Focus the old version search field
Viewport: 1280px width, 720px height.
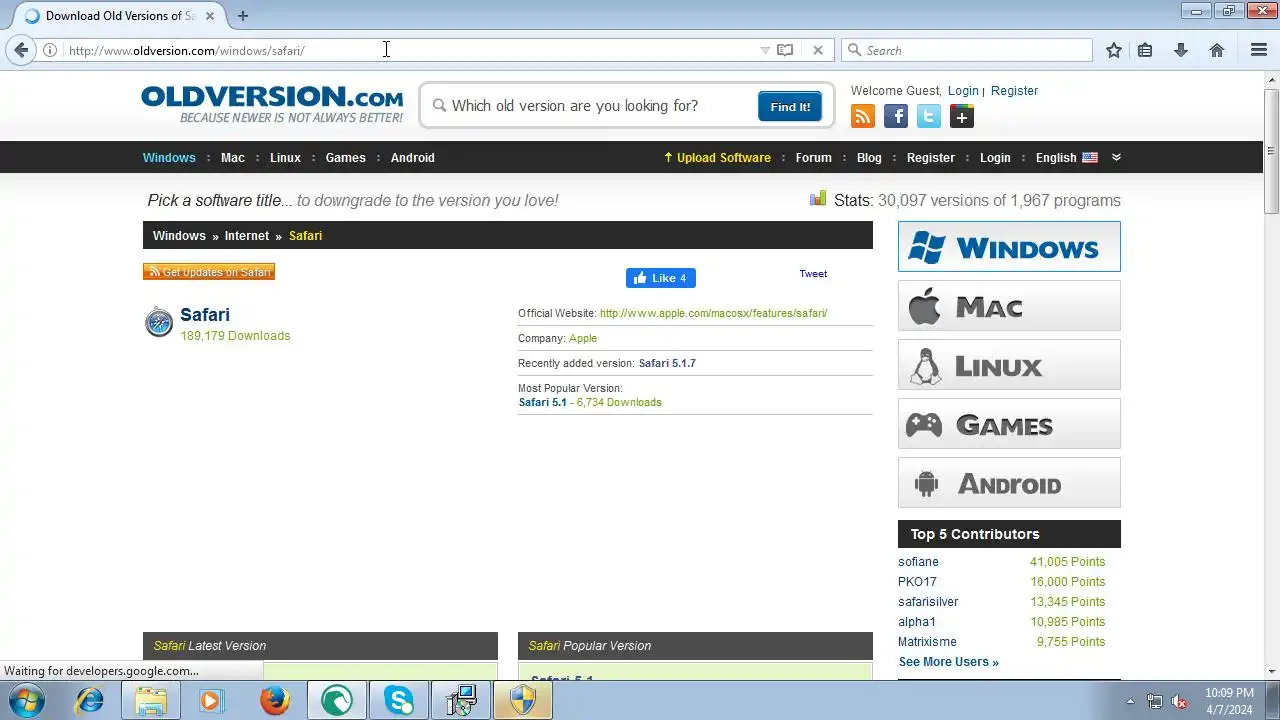598,106
